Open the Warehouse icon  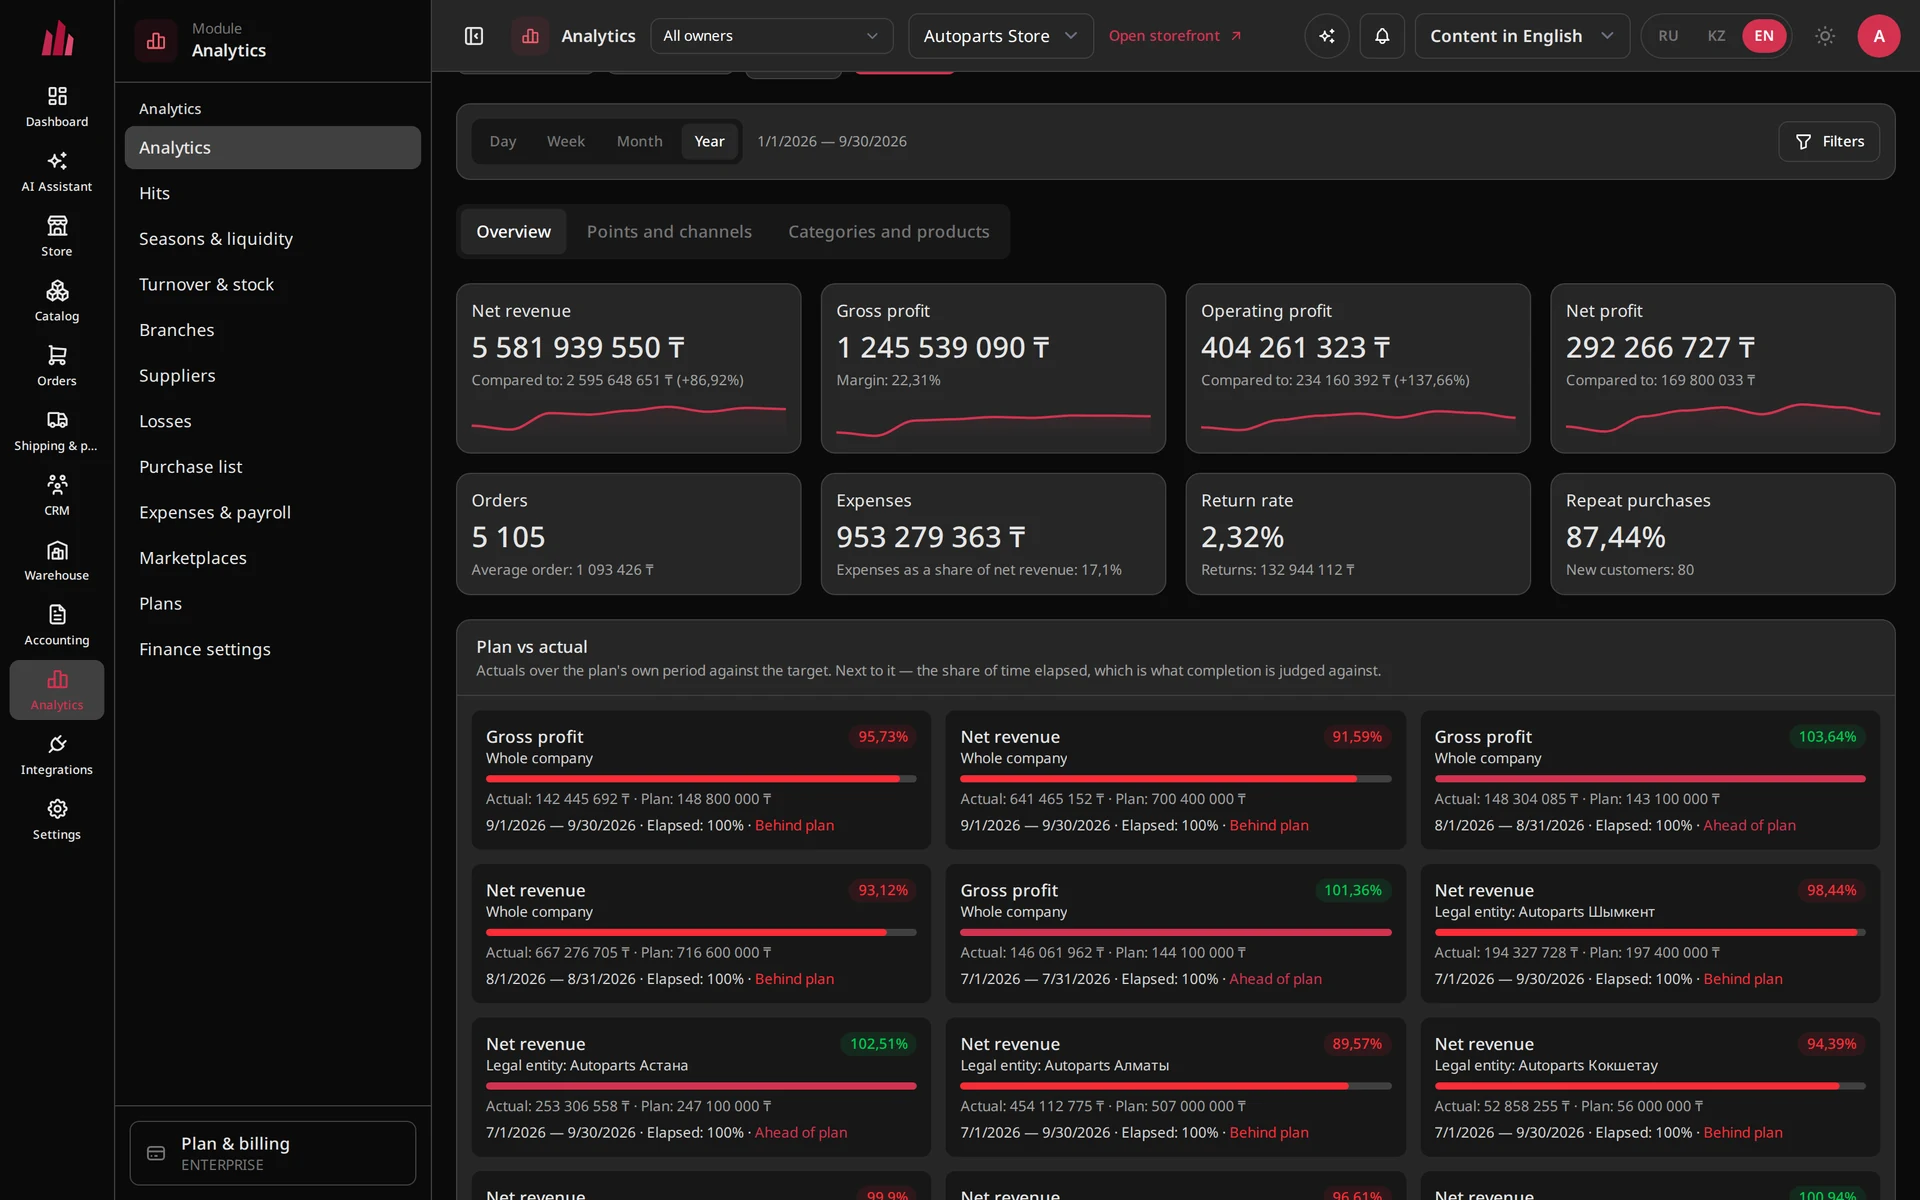(57, 550)
